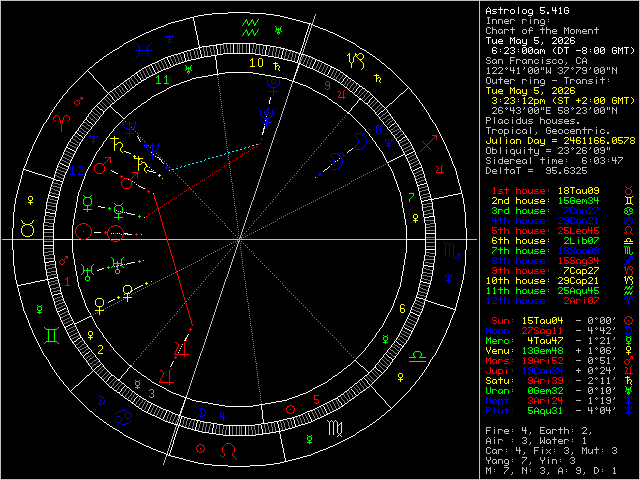Select the Jupiter position value '19Can34'

coord(542,371)
